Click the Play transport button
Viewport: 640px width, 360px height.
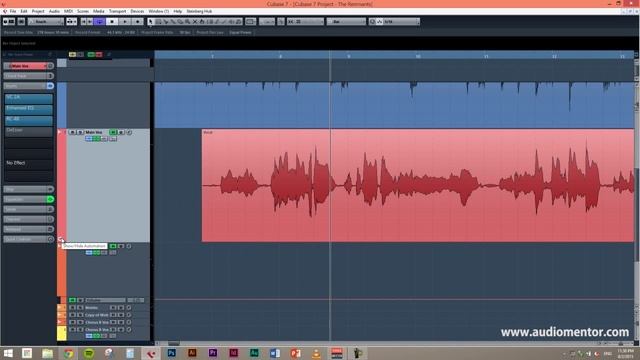[x=125, y=22]
